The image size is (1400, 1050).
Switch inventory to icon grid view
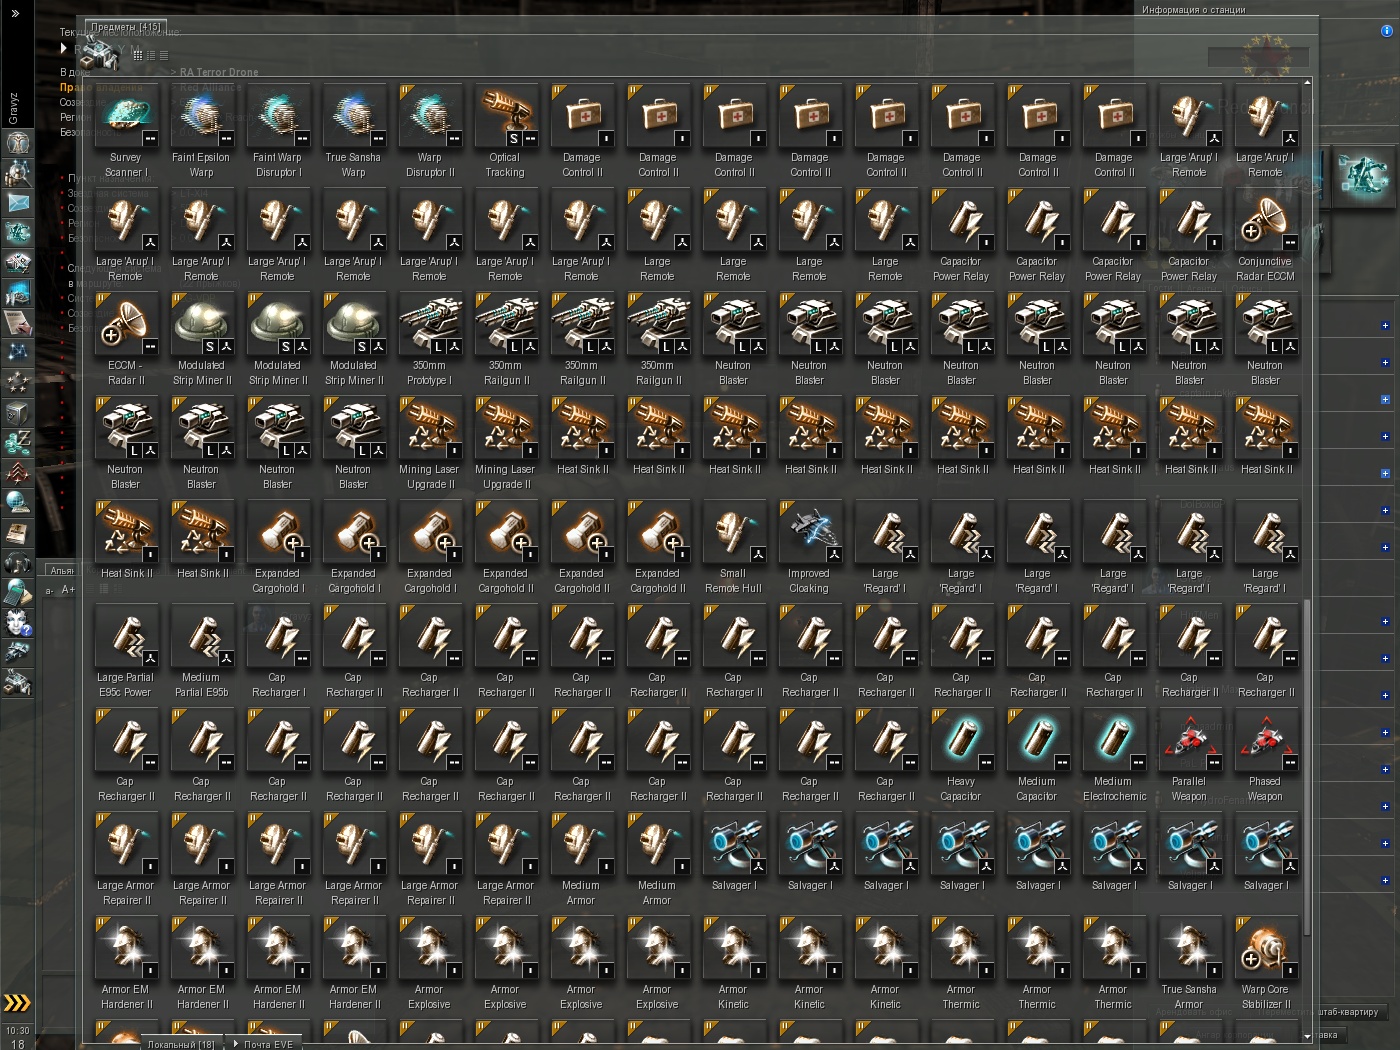tap(138, 55)
